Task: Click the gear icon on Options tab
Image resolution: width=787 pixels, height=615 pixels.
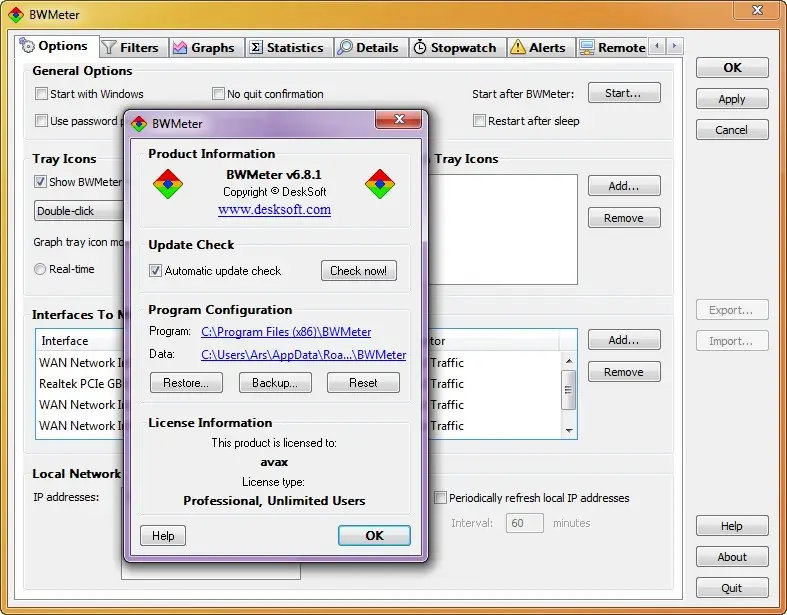Action: tap(27, 46)
